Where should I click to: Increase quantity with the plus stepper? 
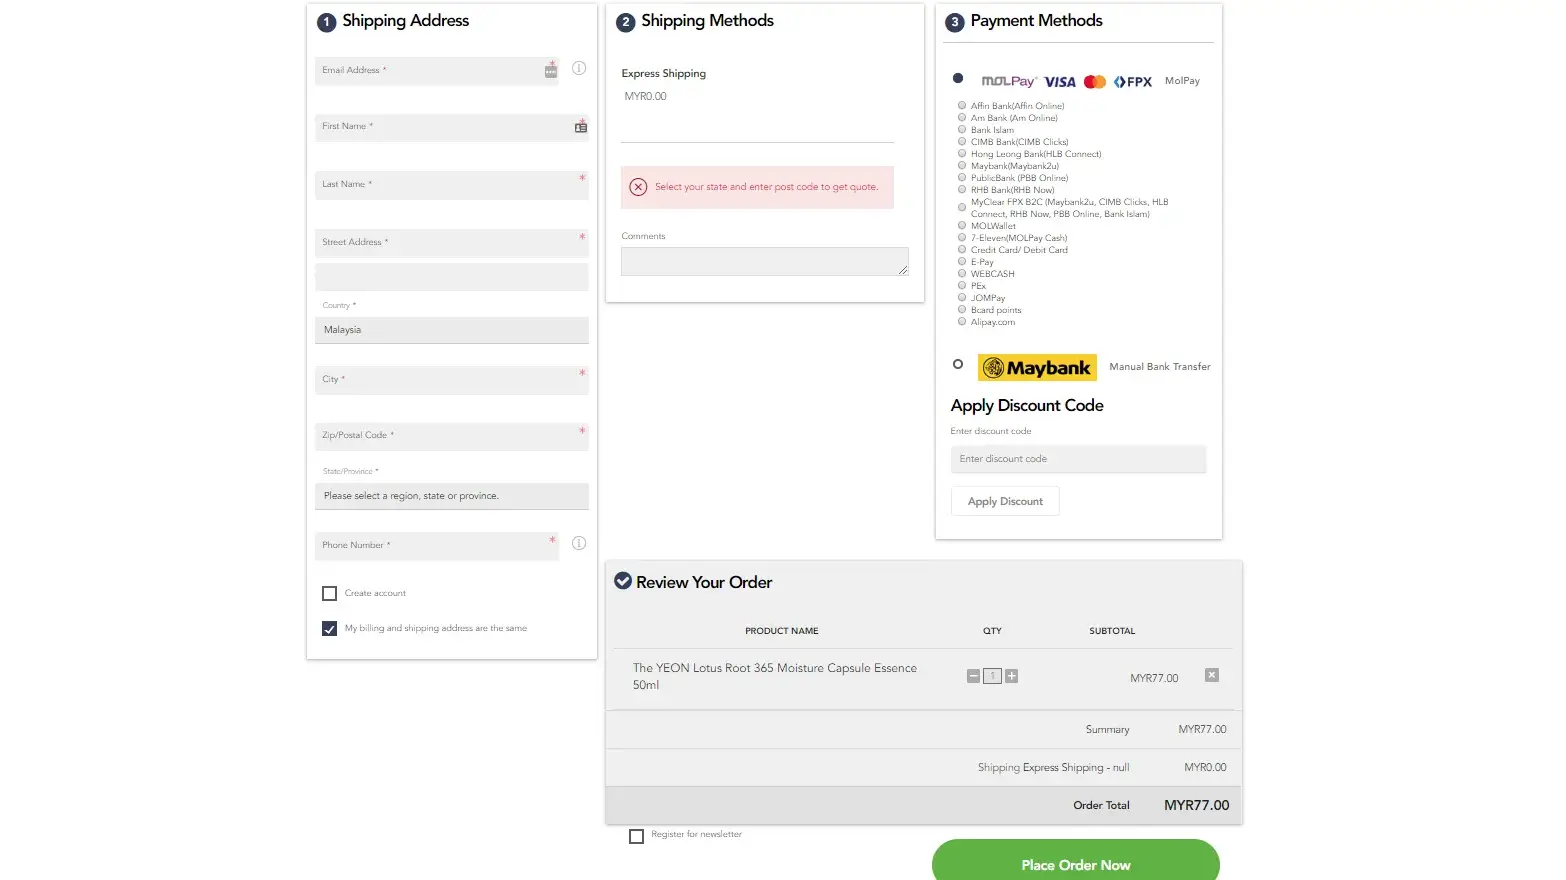pyautogui.click(x=1011, y=676)
